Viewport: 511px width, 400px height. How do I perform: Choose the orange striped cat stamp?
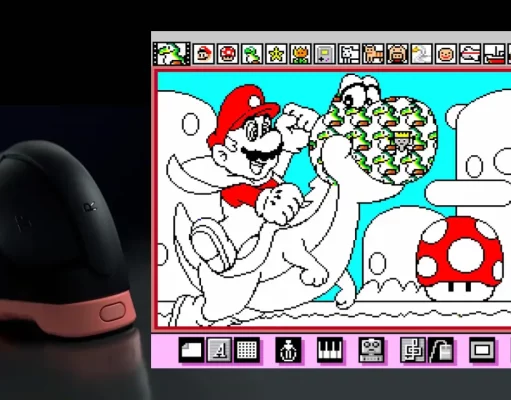pyautogui.click(x=373, y=54)
